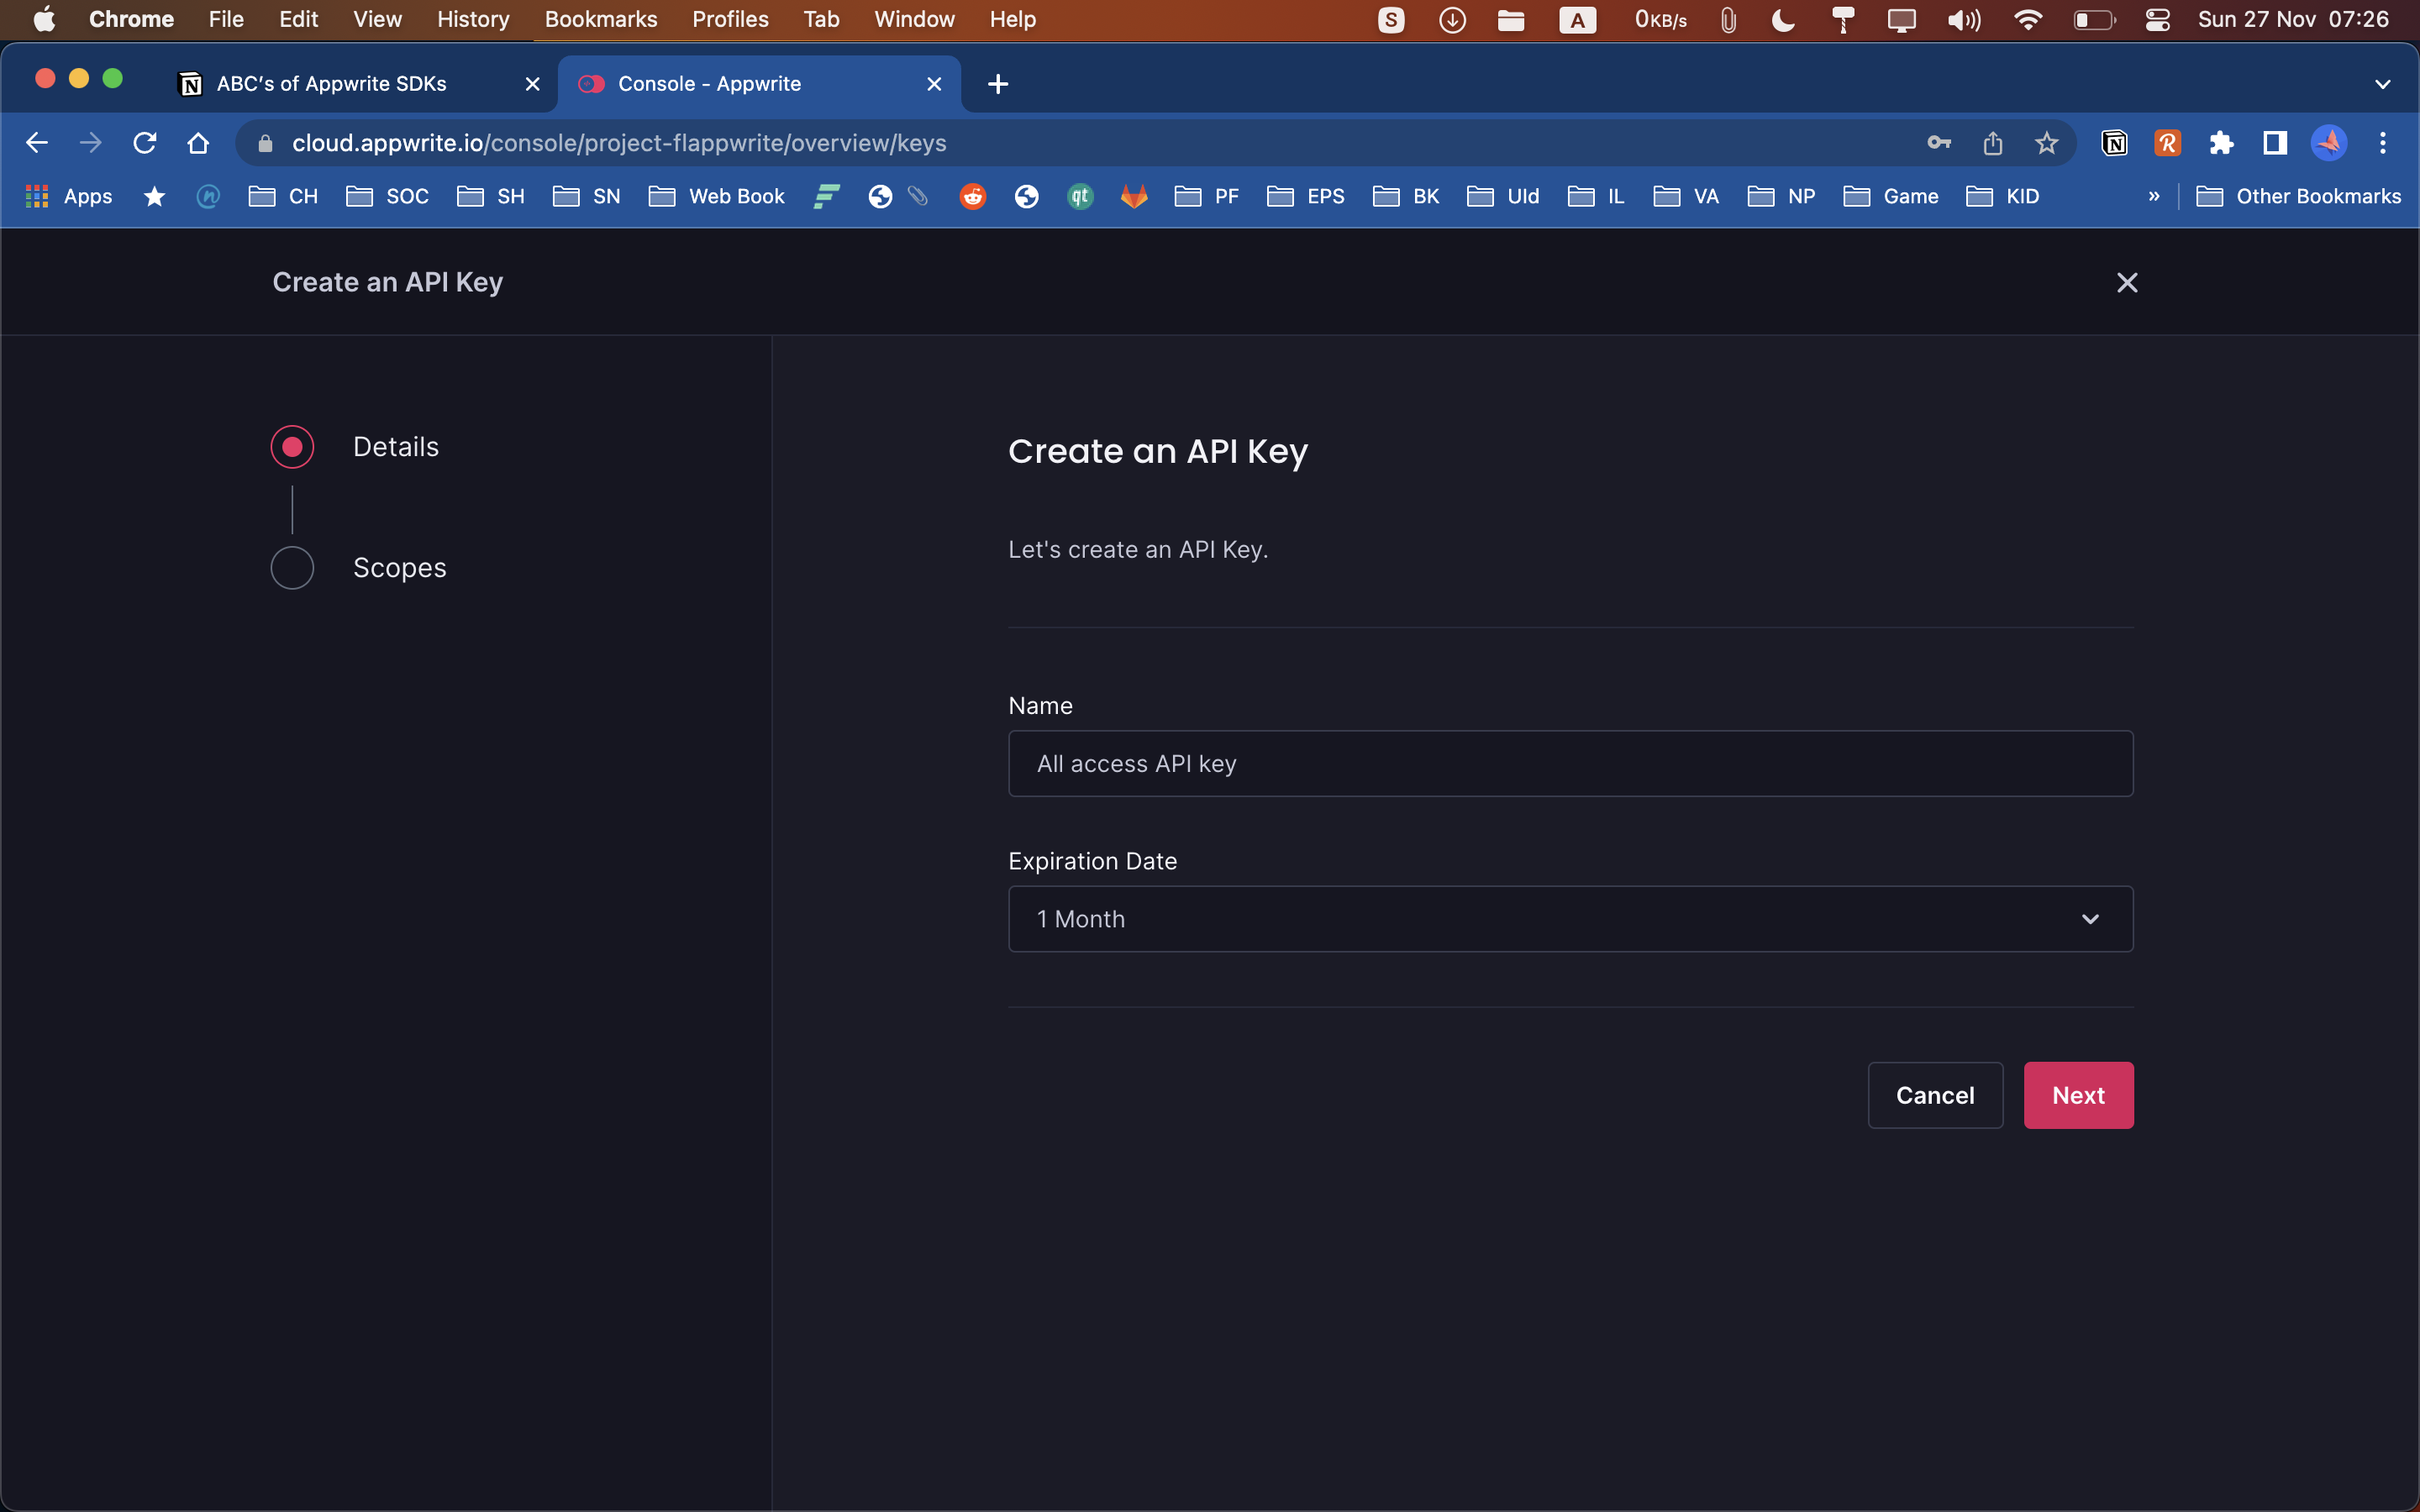The height and width of the screenshot is (1512, 2420).
Task: Click the share page icon
Action: click(1993, 143)
